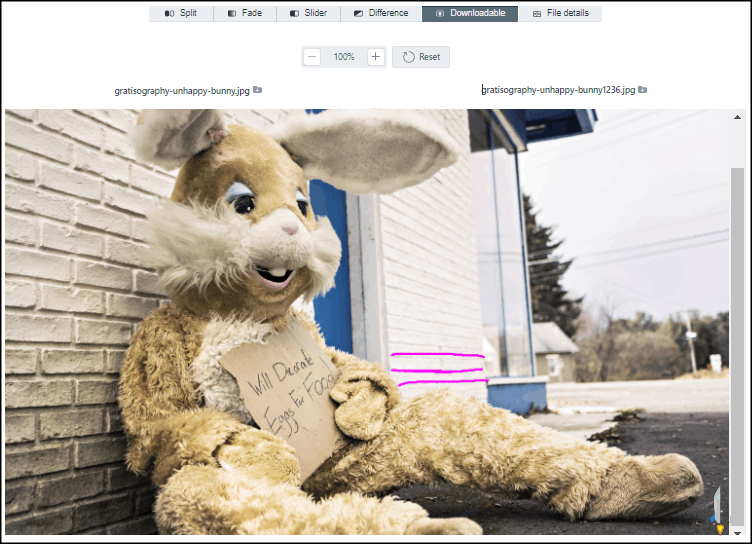This screenshot has height=544, width=752.
Task: Show the Difference view
Action: click(380, 13)
